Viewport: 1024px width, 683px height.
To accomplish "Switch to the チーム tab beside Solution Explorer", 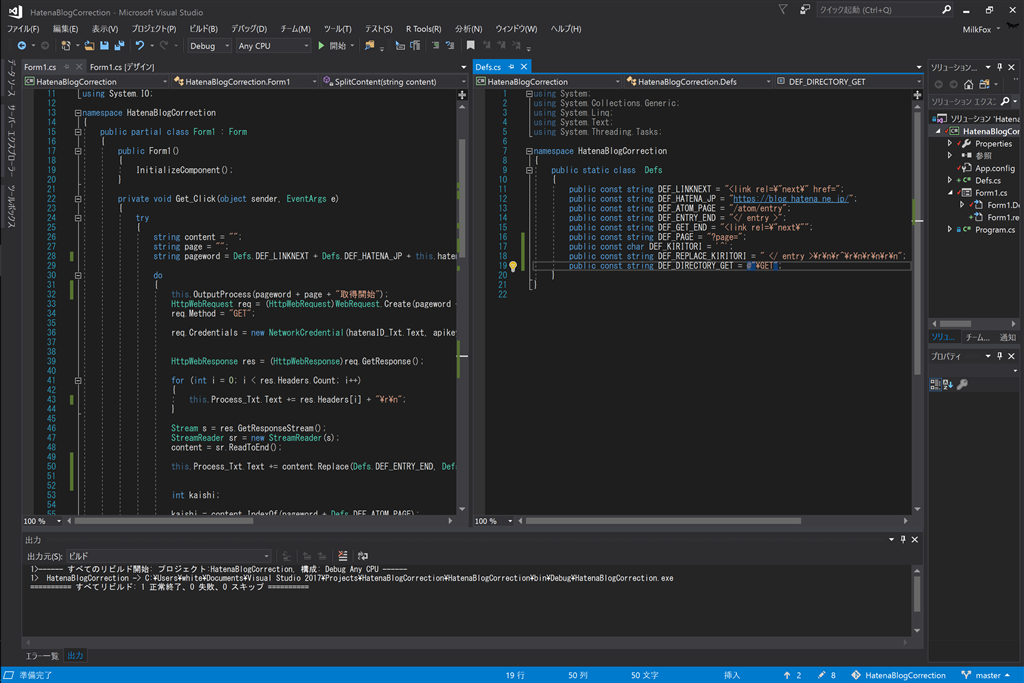I will (977, 337).
